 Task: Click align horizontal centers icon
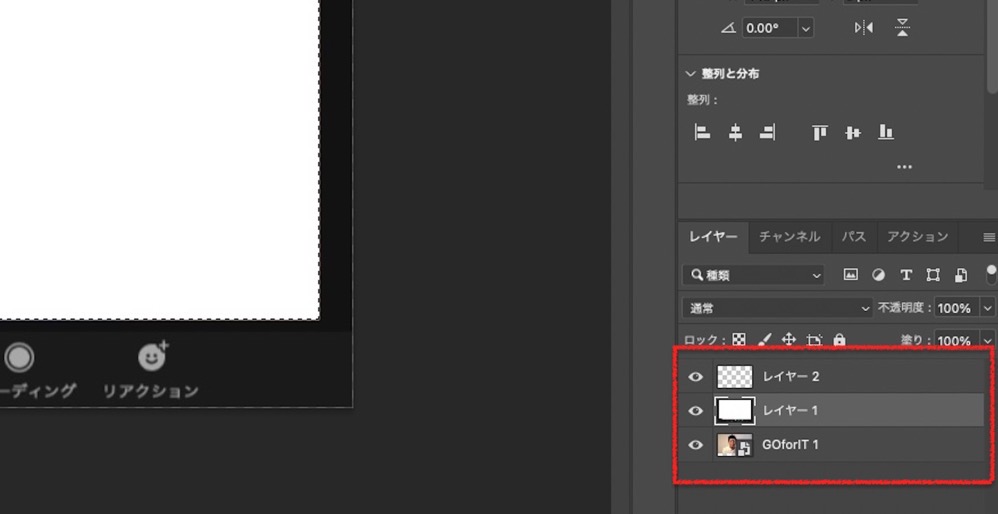click(735, 132)
